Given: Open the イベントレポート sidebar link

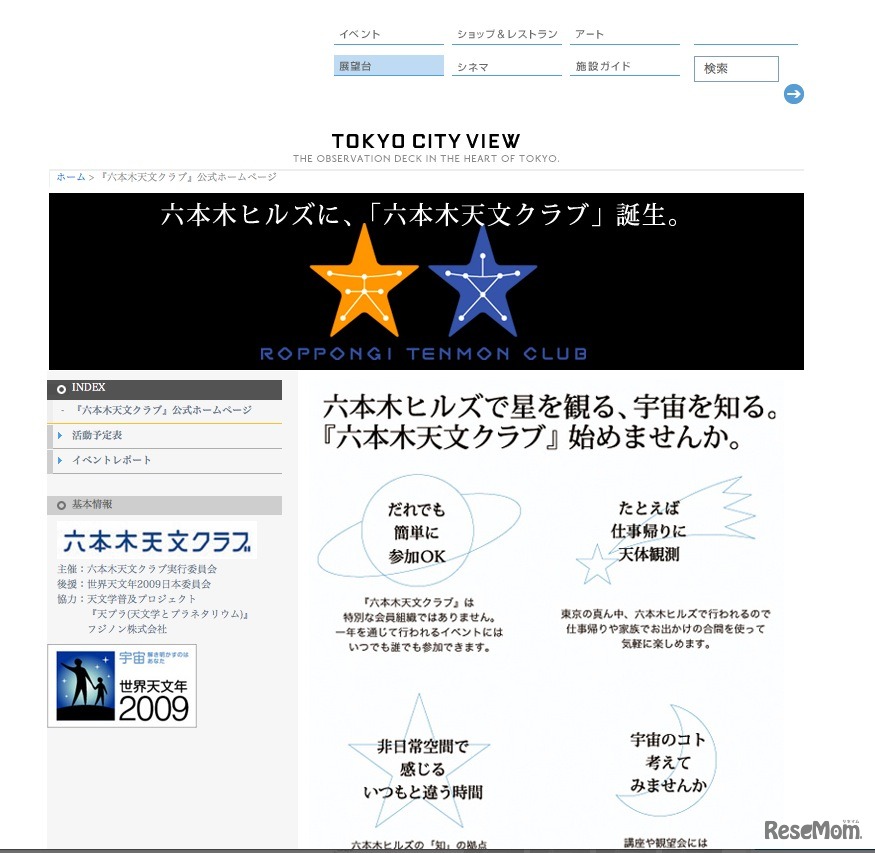Looking at the screenshot, I should click(112, 460).
